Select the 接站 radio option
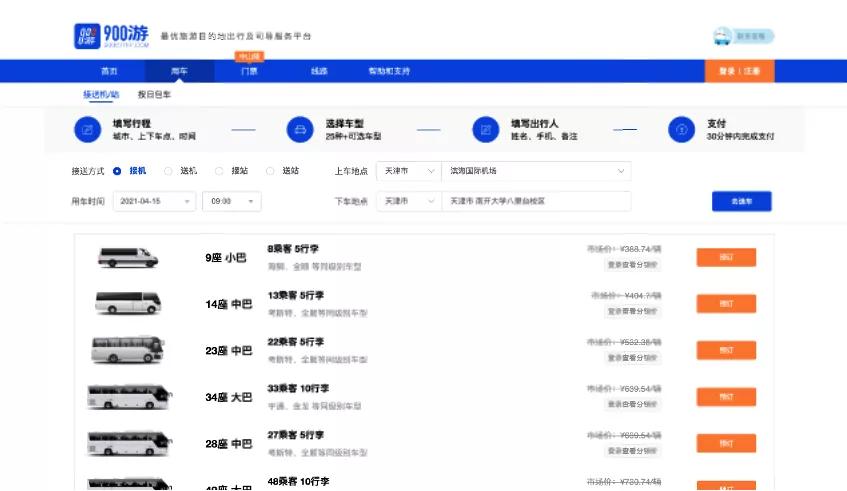847x491 pixels. click(219, 171)
